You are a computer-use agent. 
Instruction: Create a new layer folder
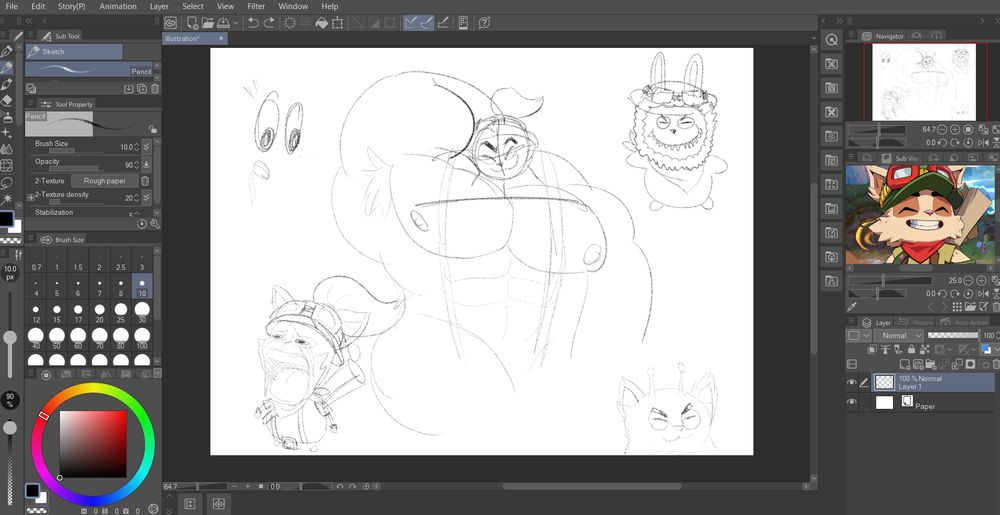click(x=932, y=365)
